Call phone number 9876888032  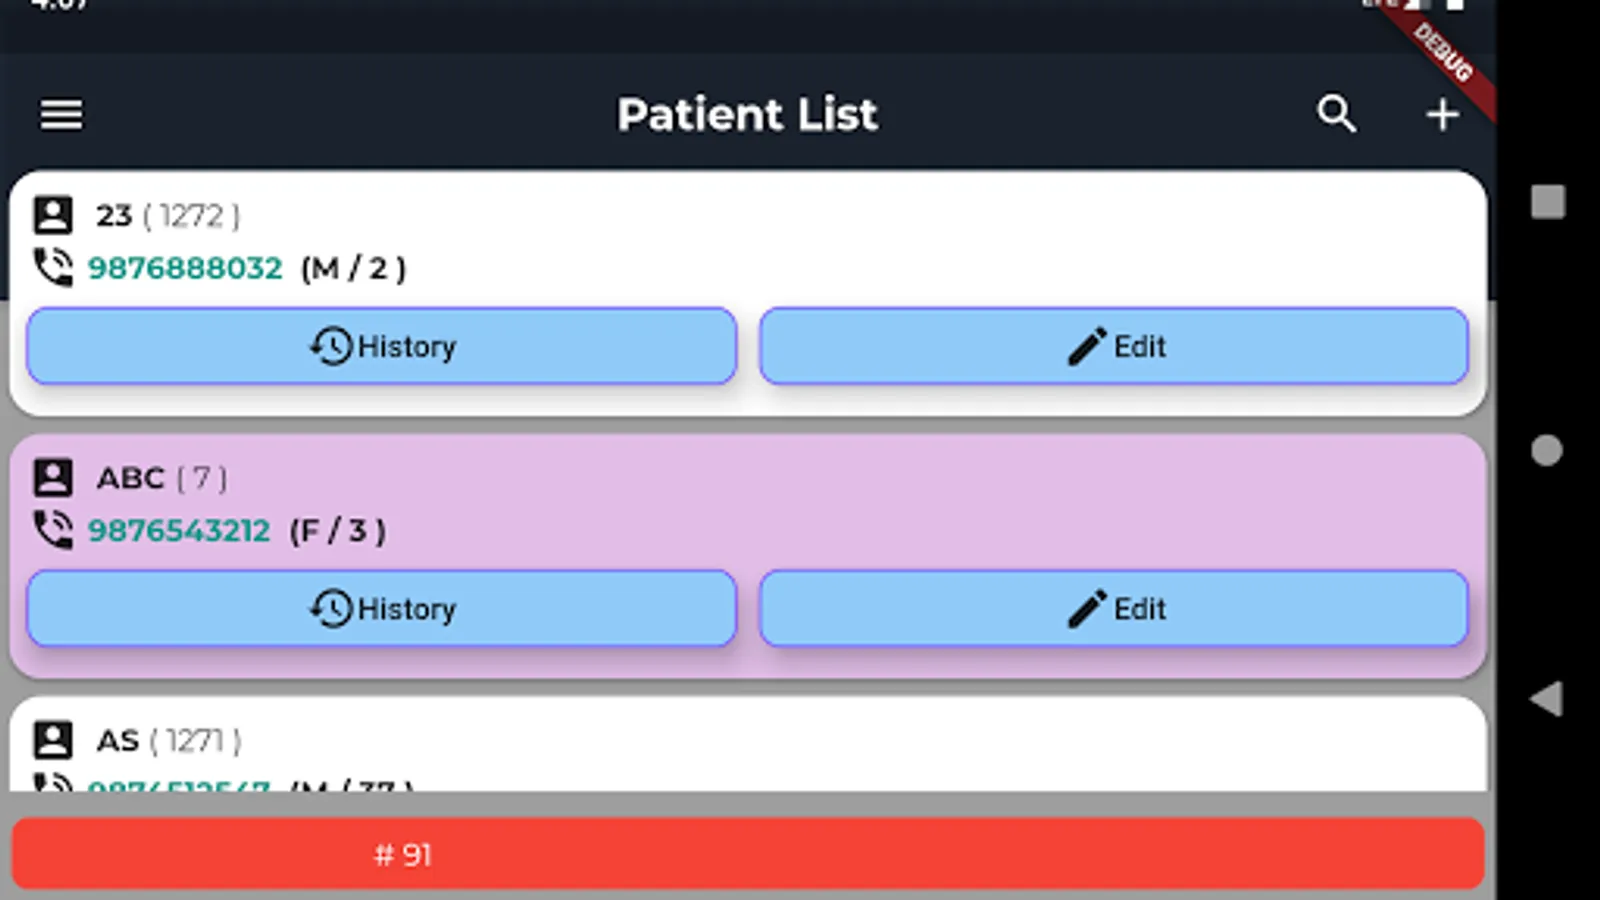tap(185, 268)
